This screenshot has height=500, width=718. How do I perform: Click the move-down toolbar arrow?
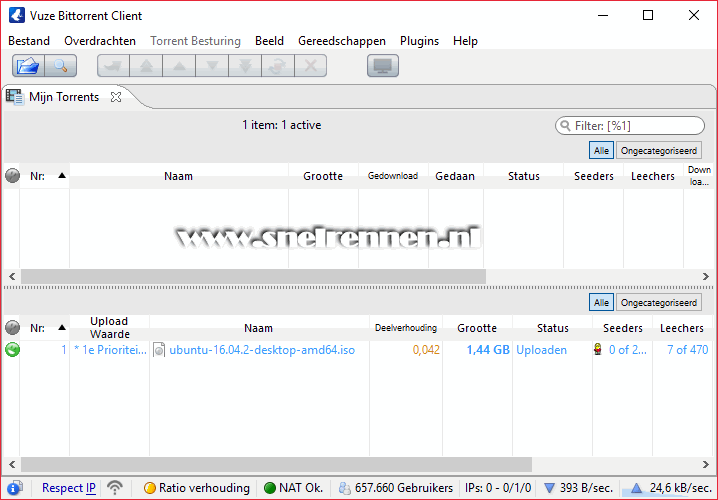pyautogui.click(x=212, y=66)
